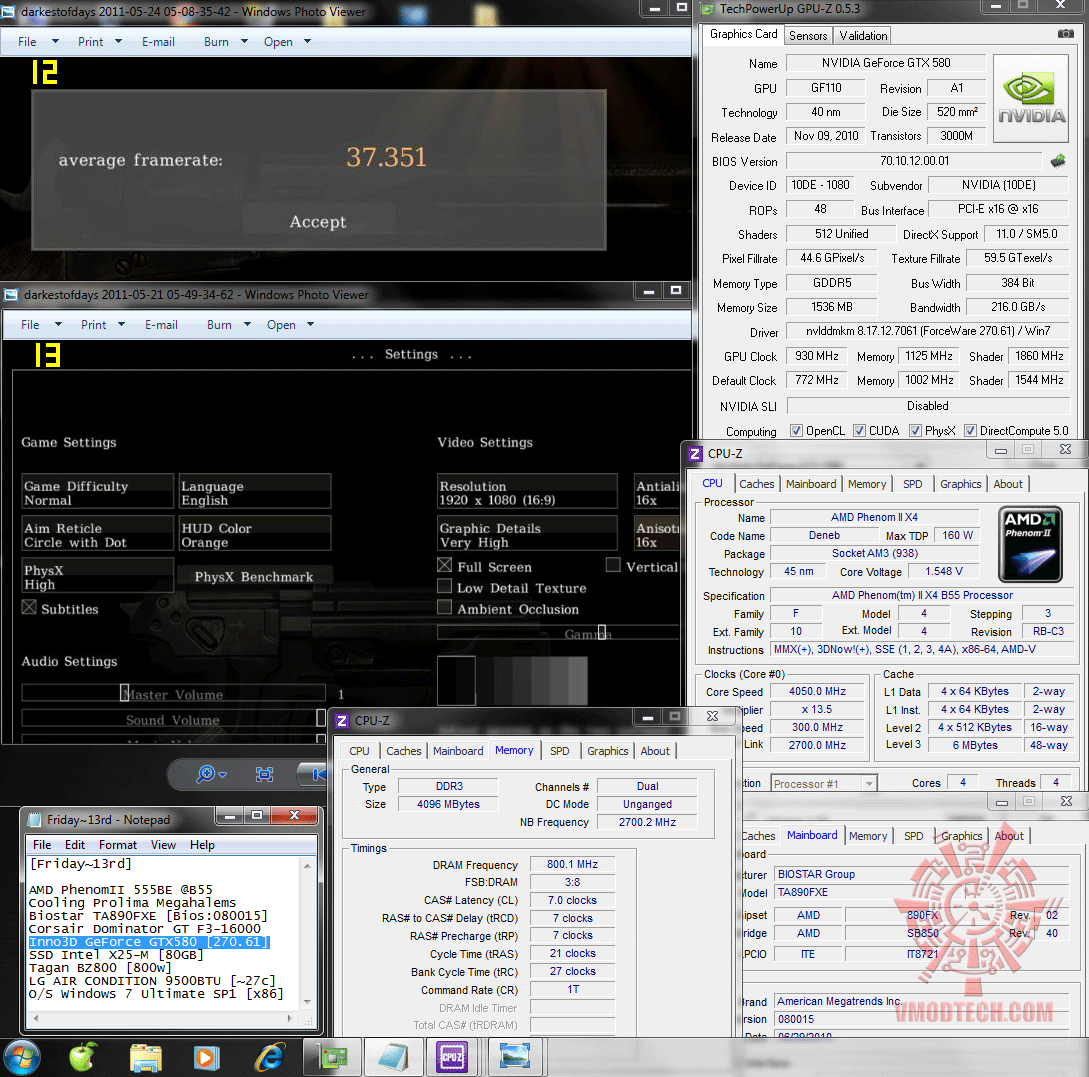This screenshot has width=1089, height=1077.
Task: Click the Graphic Details Very High setting
Action: (x=527, y=535)
